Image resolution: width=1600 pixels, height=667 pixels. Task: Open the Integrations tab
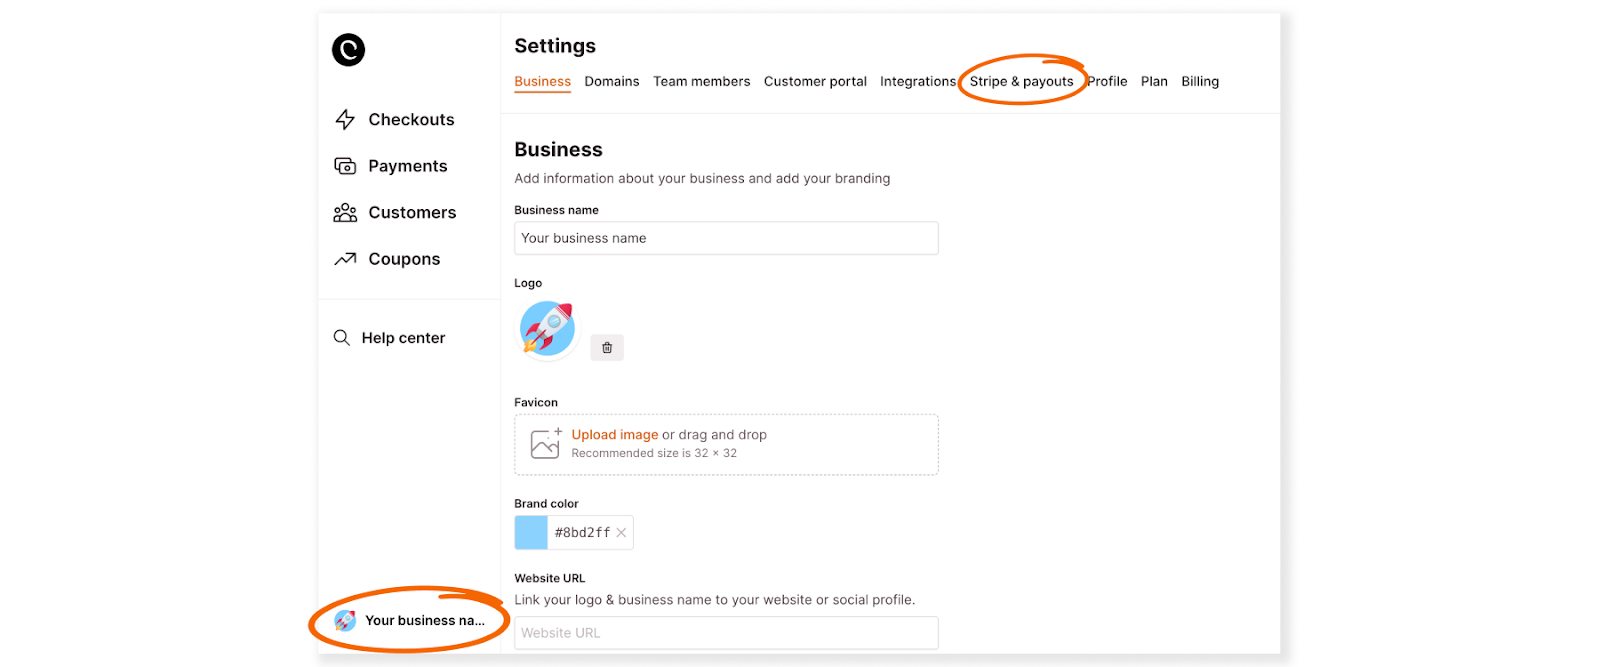pos(918,82)
